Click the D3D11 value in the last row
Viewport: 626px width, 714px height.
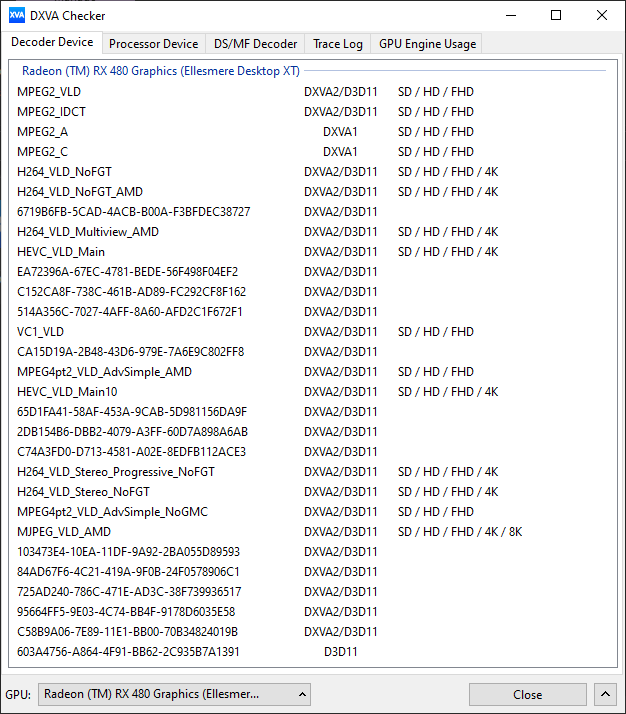(341, 652)
